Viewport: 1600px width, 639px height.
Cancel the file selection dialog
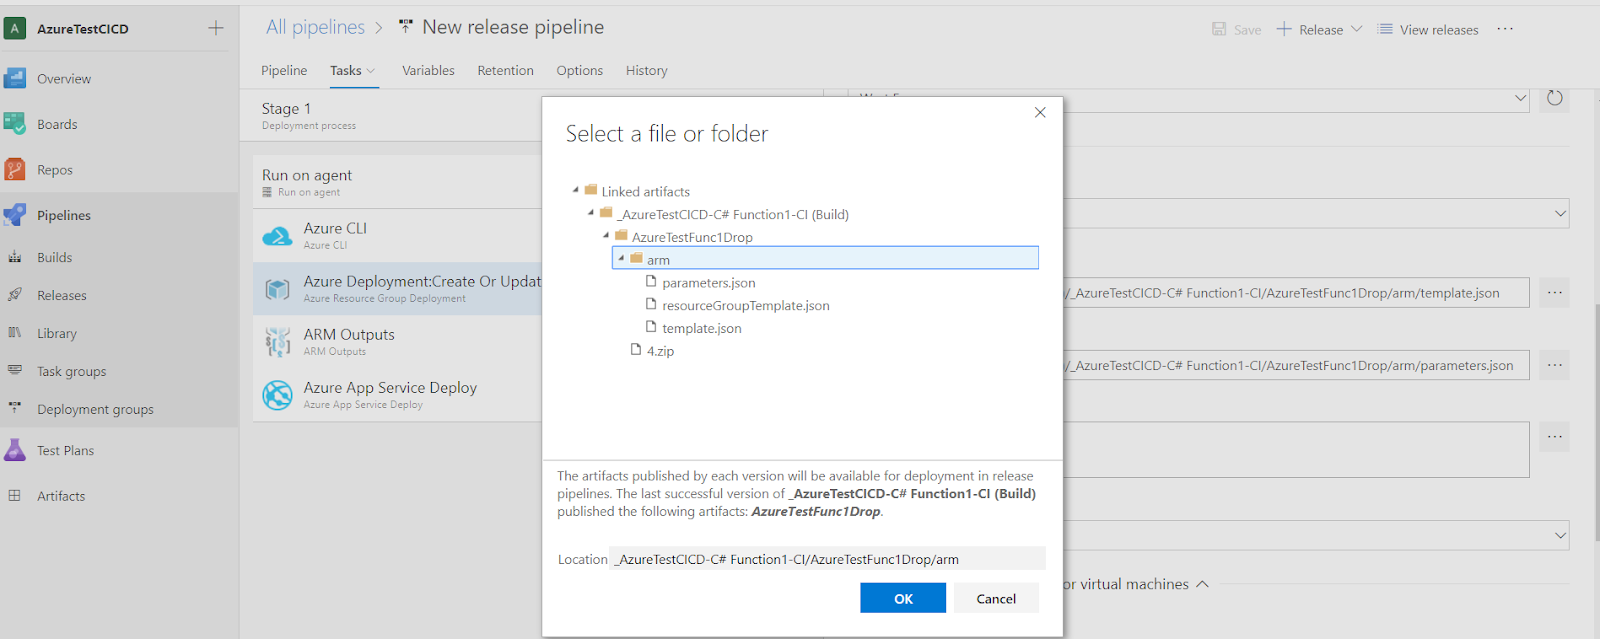click(995, 598)
